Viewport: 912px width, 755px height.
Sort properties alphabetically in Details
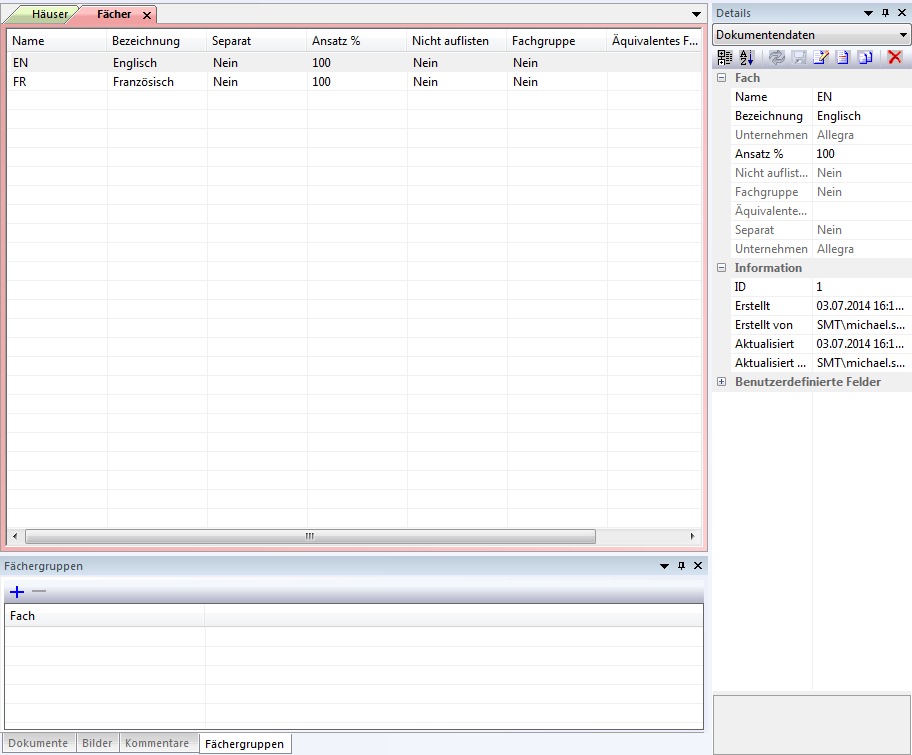tap(747, 58)
